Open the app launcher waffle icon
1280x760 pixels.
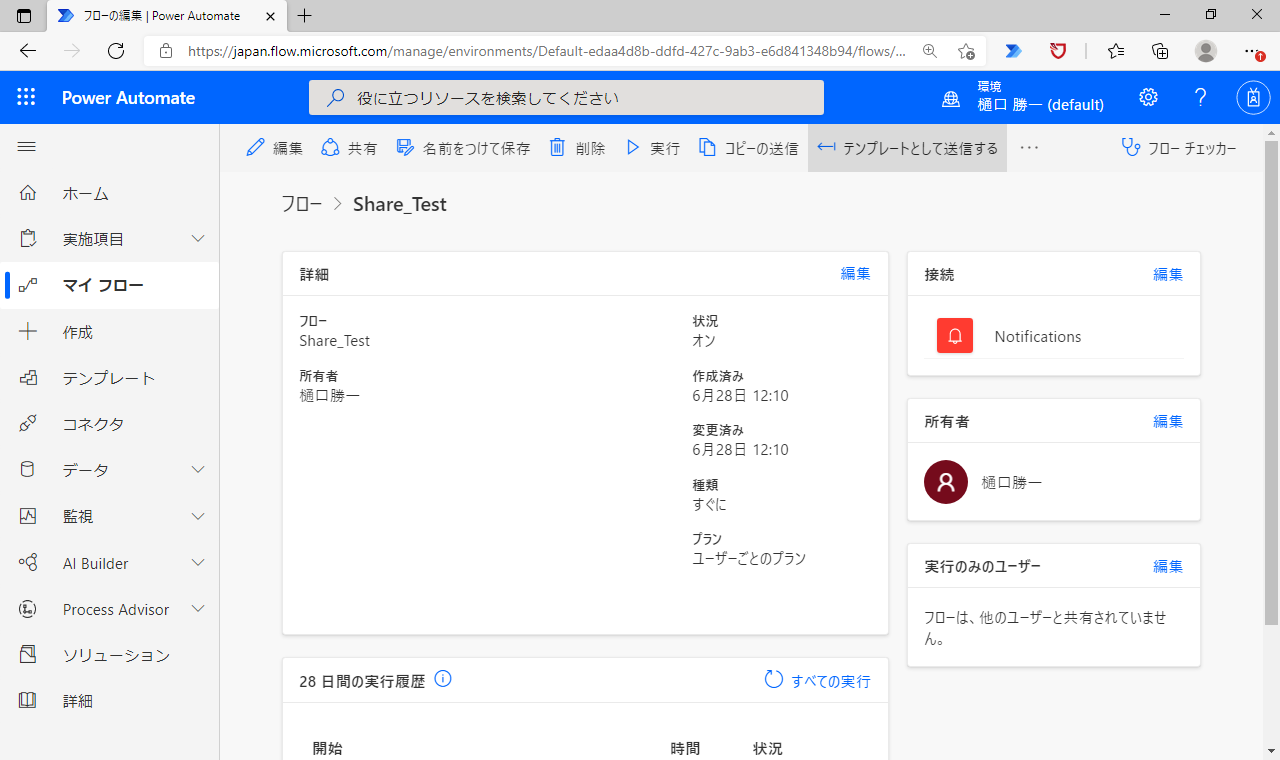coord(26,97)
